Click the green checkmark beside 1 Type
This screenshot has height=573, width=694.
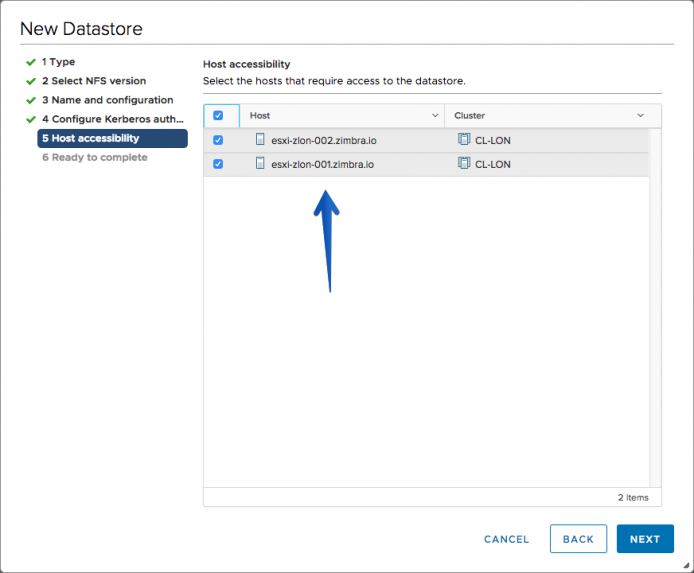tap(31, 62)
